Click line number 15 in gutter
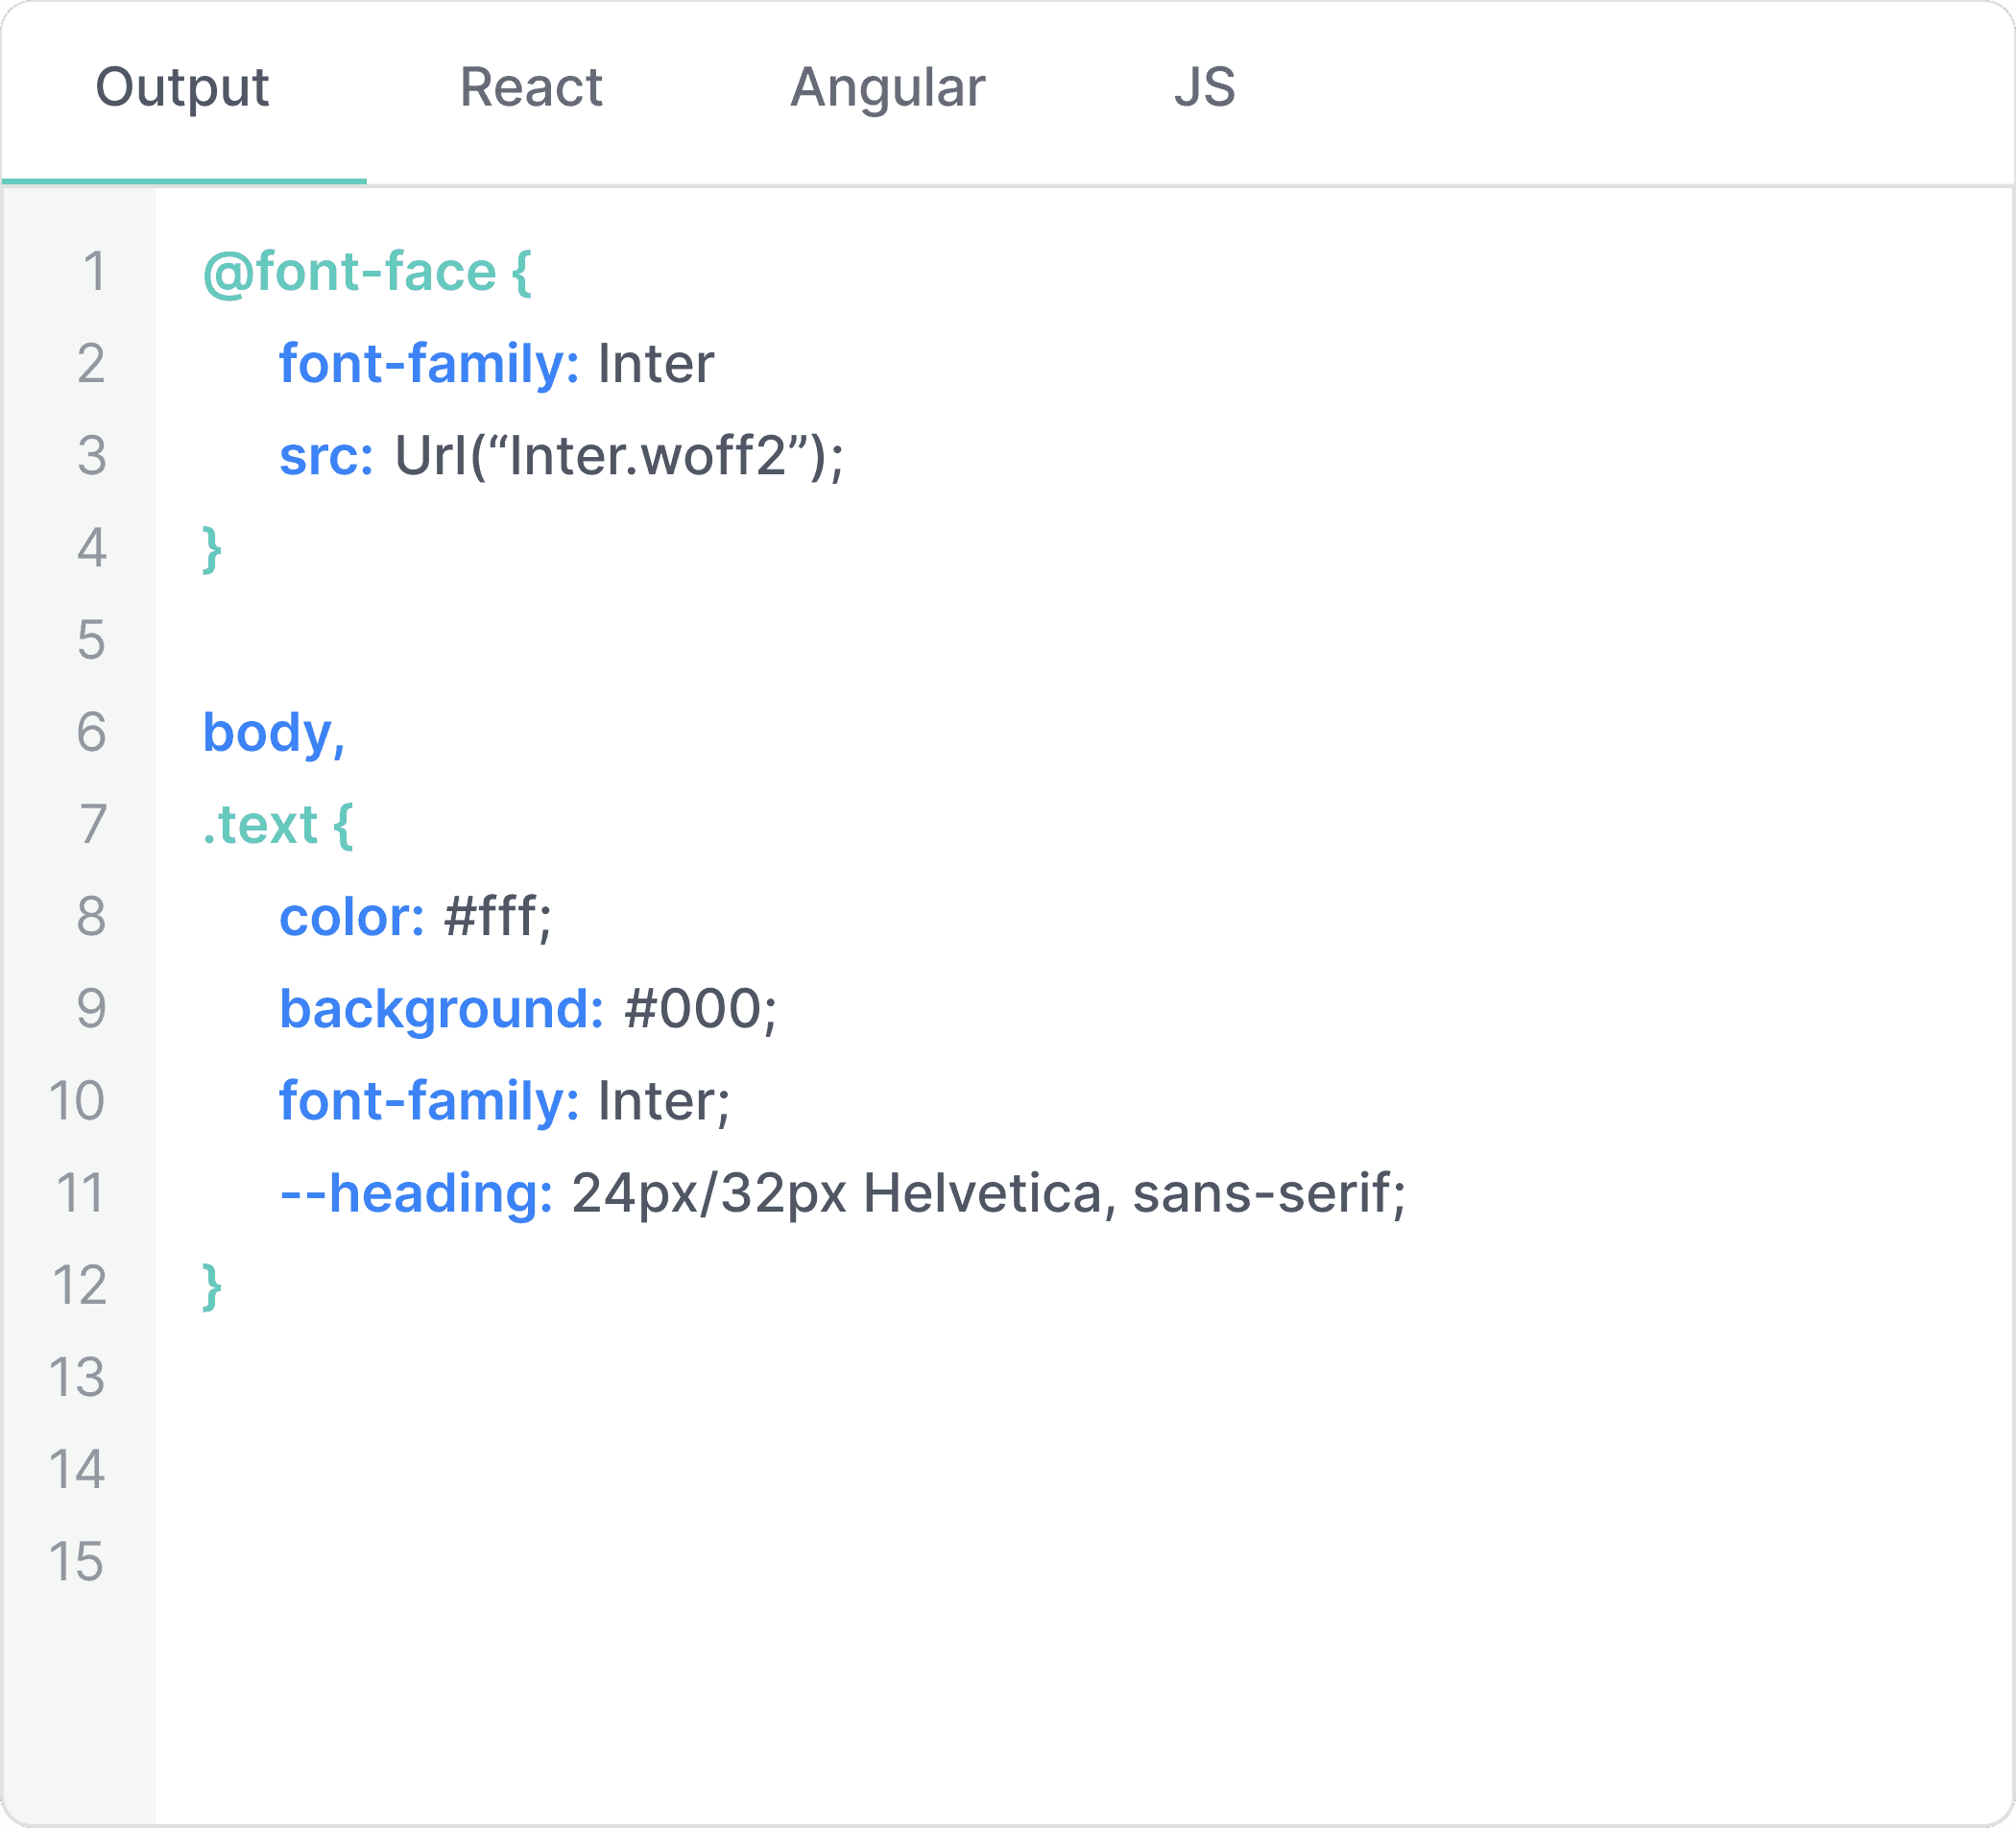This screenshot has width=2016, height=1828. pos(77,1562)
